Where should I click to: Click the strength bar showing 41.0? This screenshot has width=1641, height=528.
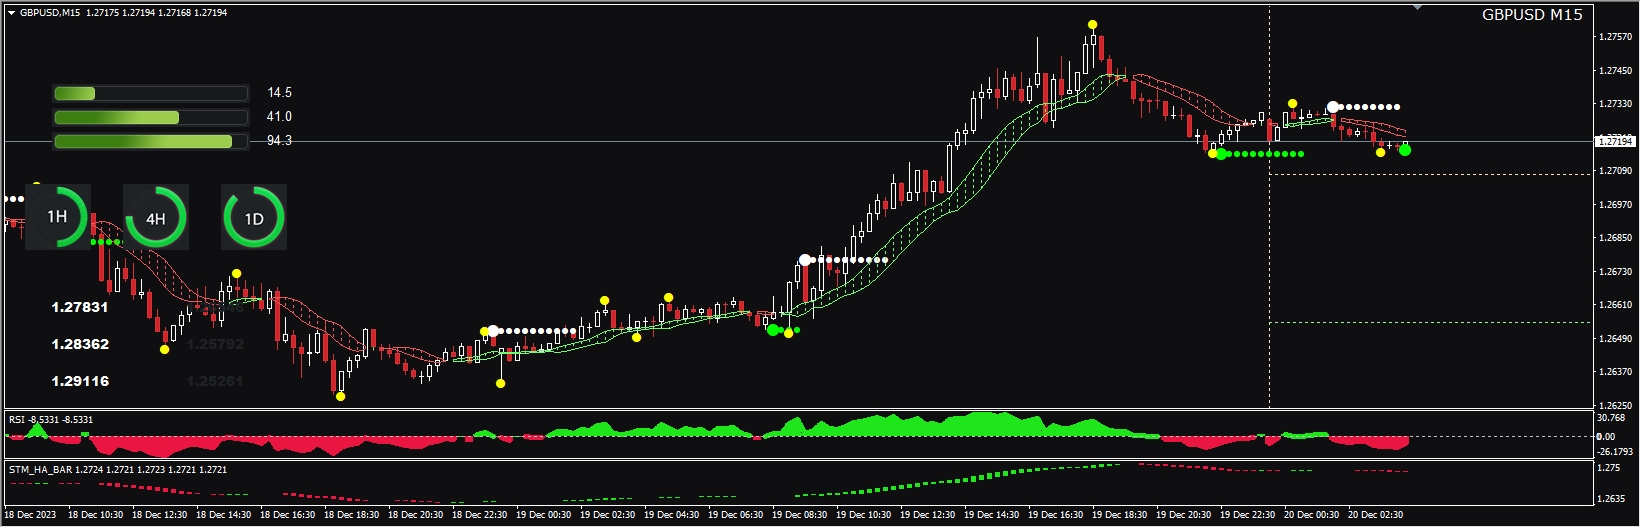[x=151, y=117]
